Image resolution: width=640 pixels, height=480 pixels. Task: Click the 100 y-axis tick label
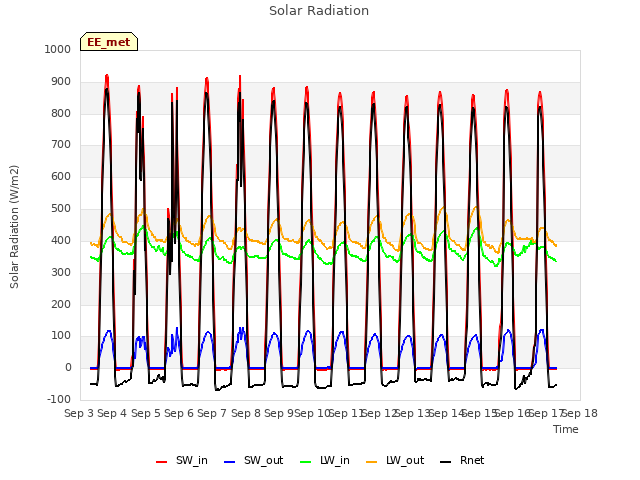click(61, 336)
